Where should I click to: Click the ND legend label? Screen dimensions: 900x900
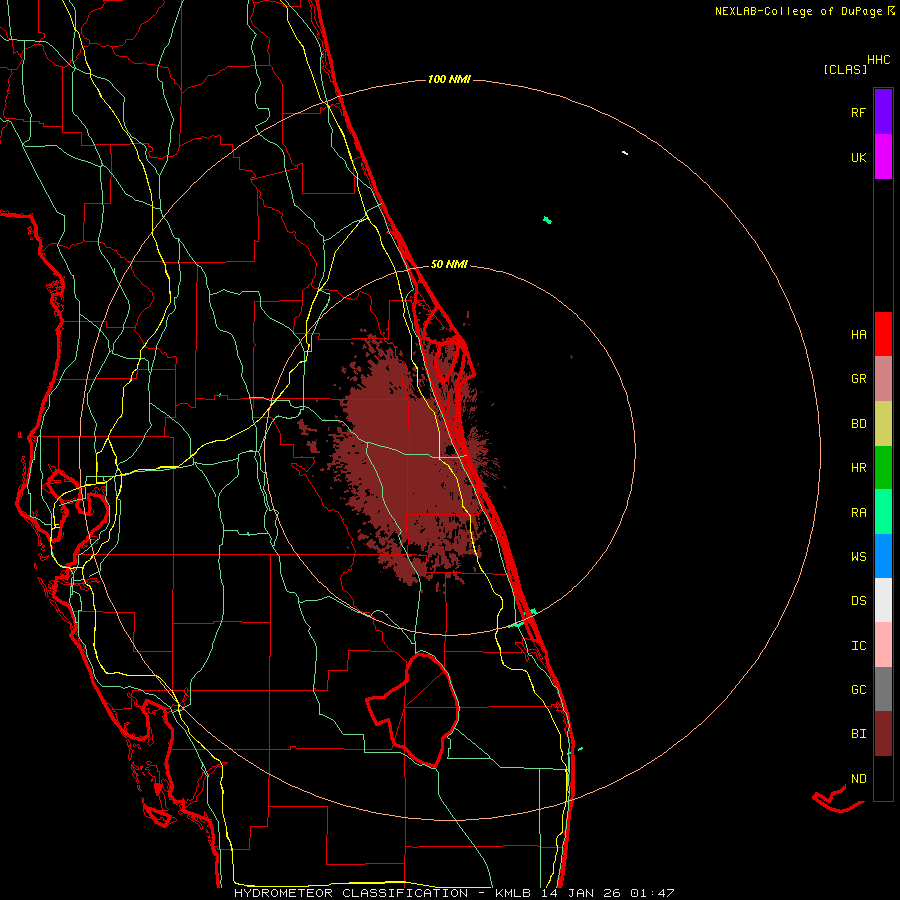[x=858, y=779]
